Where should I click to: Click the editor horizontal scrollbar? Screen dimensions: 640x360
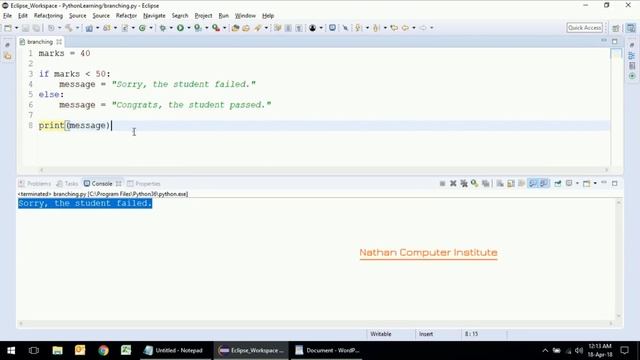323,170
